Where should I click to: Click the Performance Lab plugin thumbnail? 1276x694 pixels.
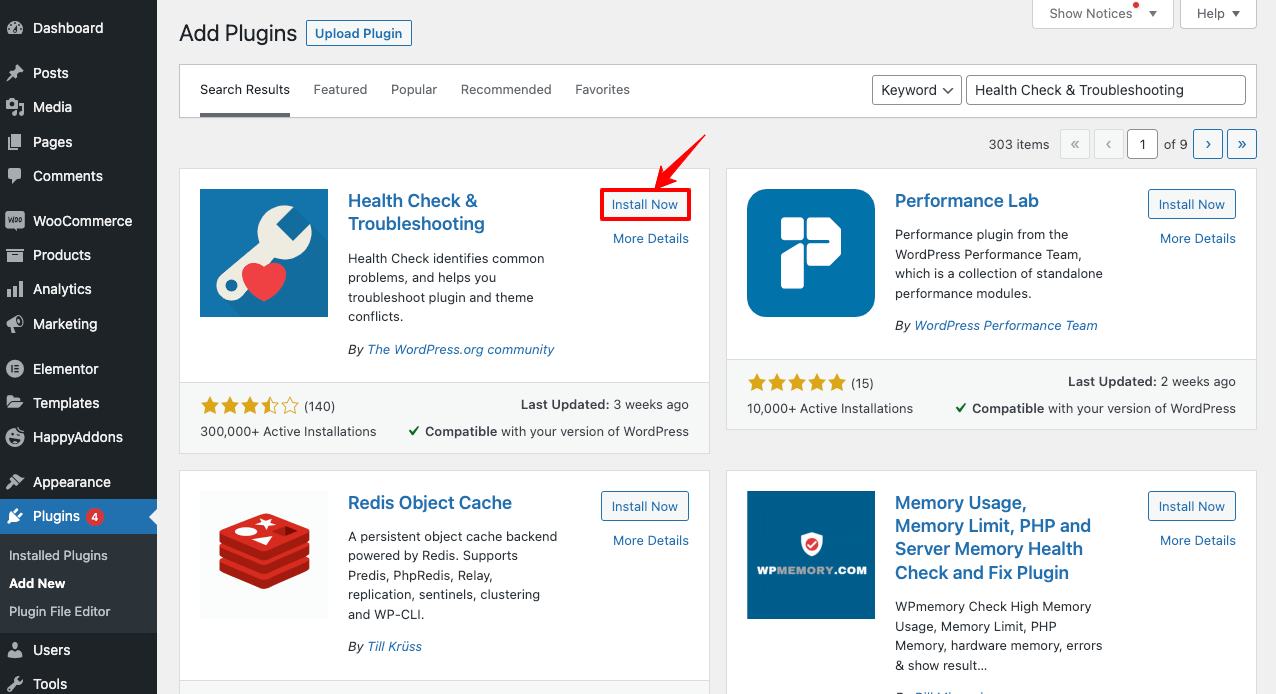811,253
